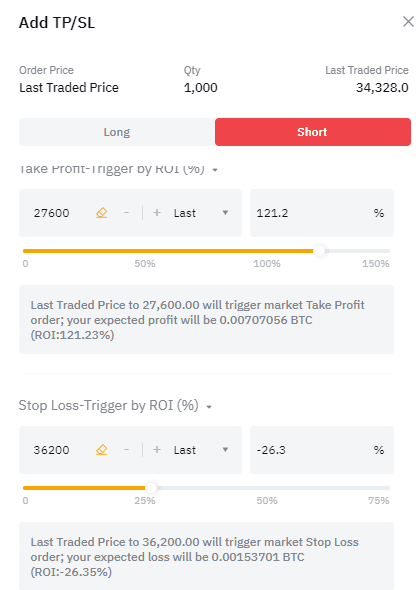The width and height of the screenshot is (416, 590).
Task: Click the take profit slider handle
Action: click(x=319, y=251)
